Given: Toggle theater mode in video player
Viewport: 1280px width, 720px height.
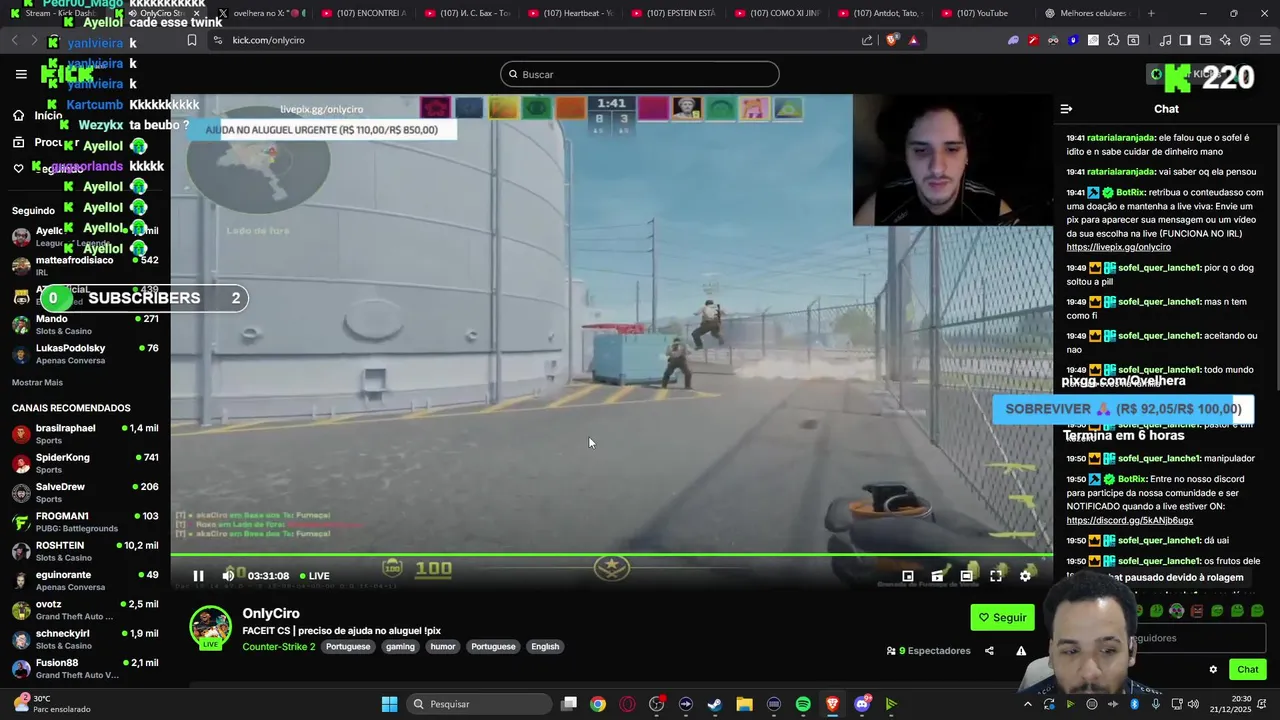Looking at the screenshot, I should click(966, 576).
